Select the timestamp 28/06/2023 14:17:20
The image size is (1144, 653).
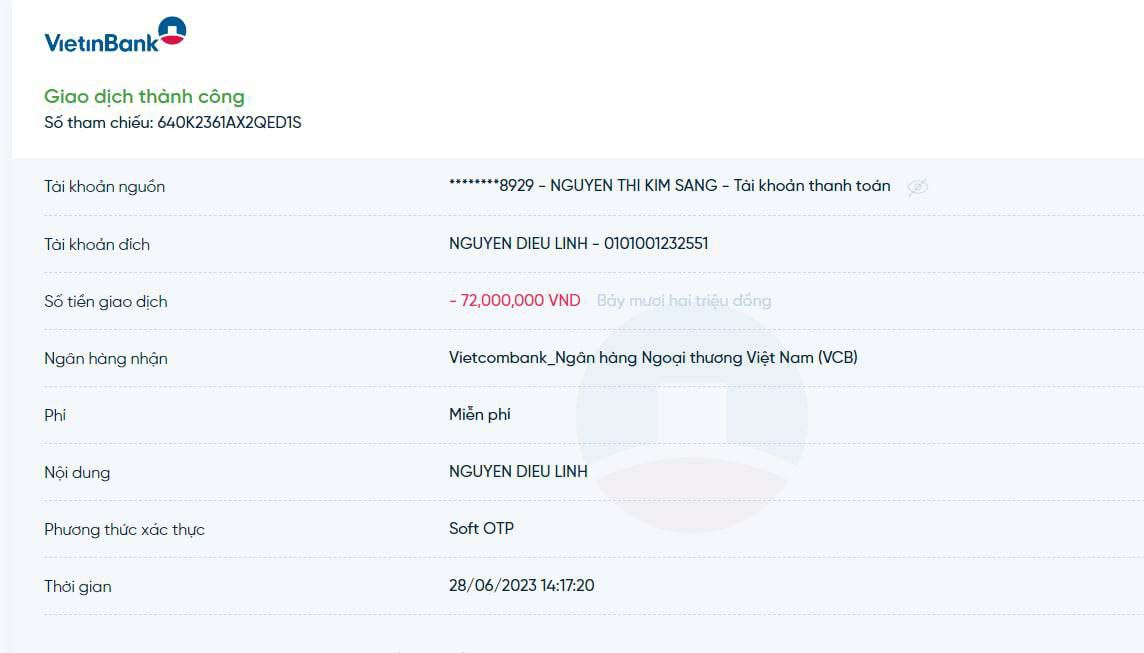click(x=521, y=585)
